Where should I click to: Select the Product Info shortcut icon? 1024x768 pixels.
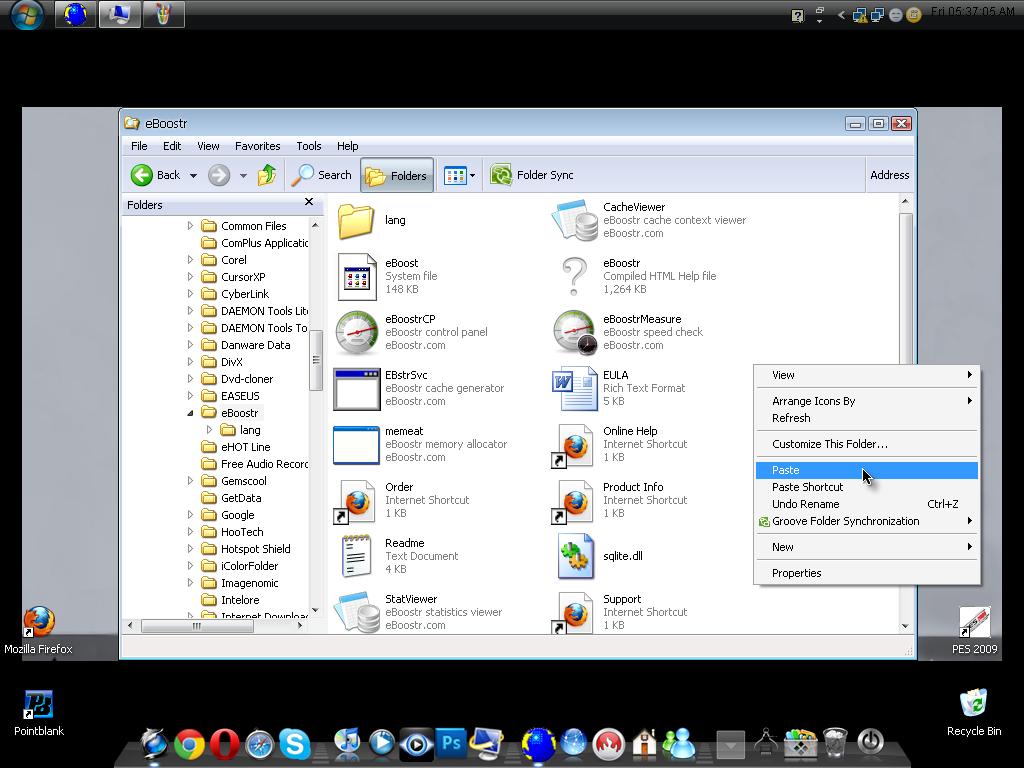tap(573, 502)
